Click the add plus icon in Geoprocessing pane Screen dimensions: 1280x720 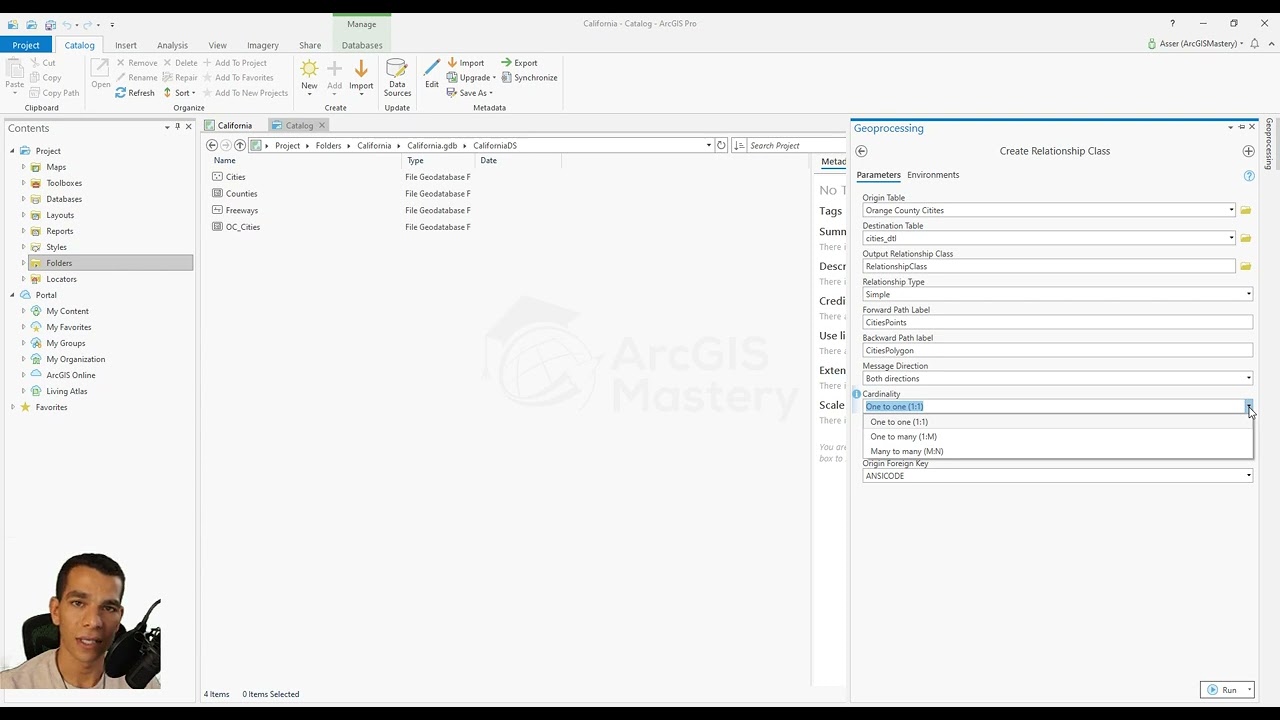1248,151
